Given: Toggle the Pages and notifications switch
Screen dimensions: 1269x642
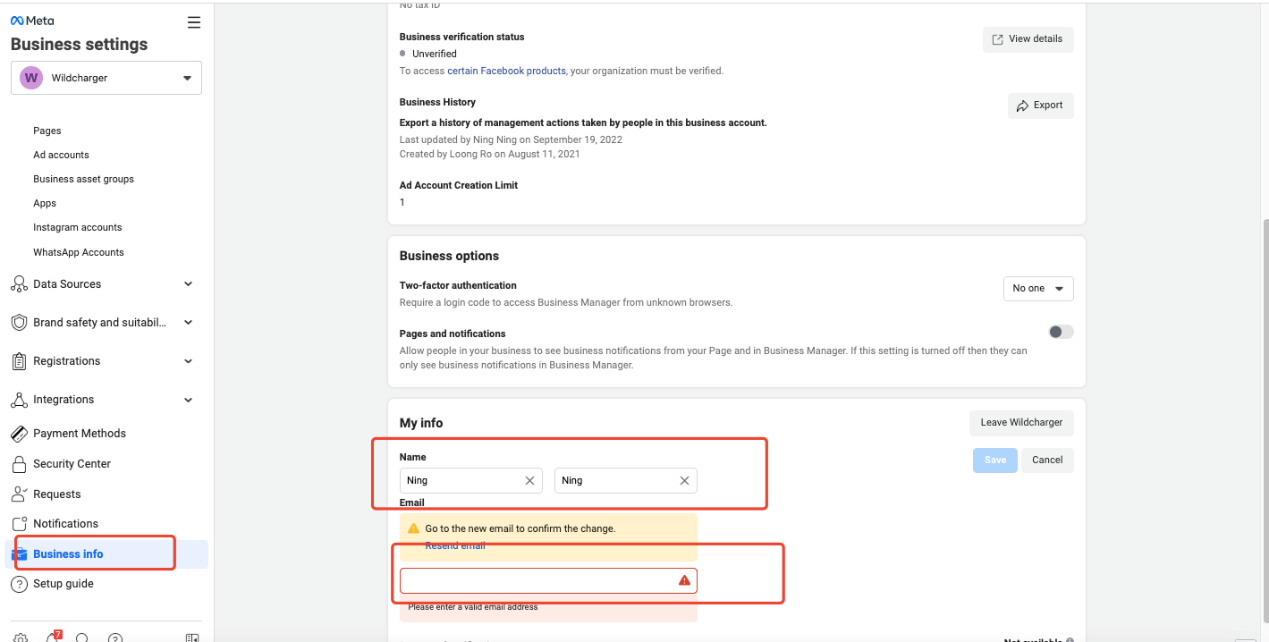Looking at the screenshot, I should click(1060, 332).
